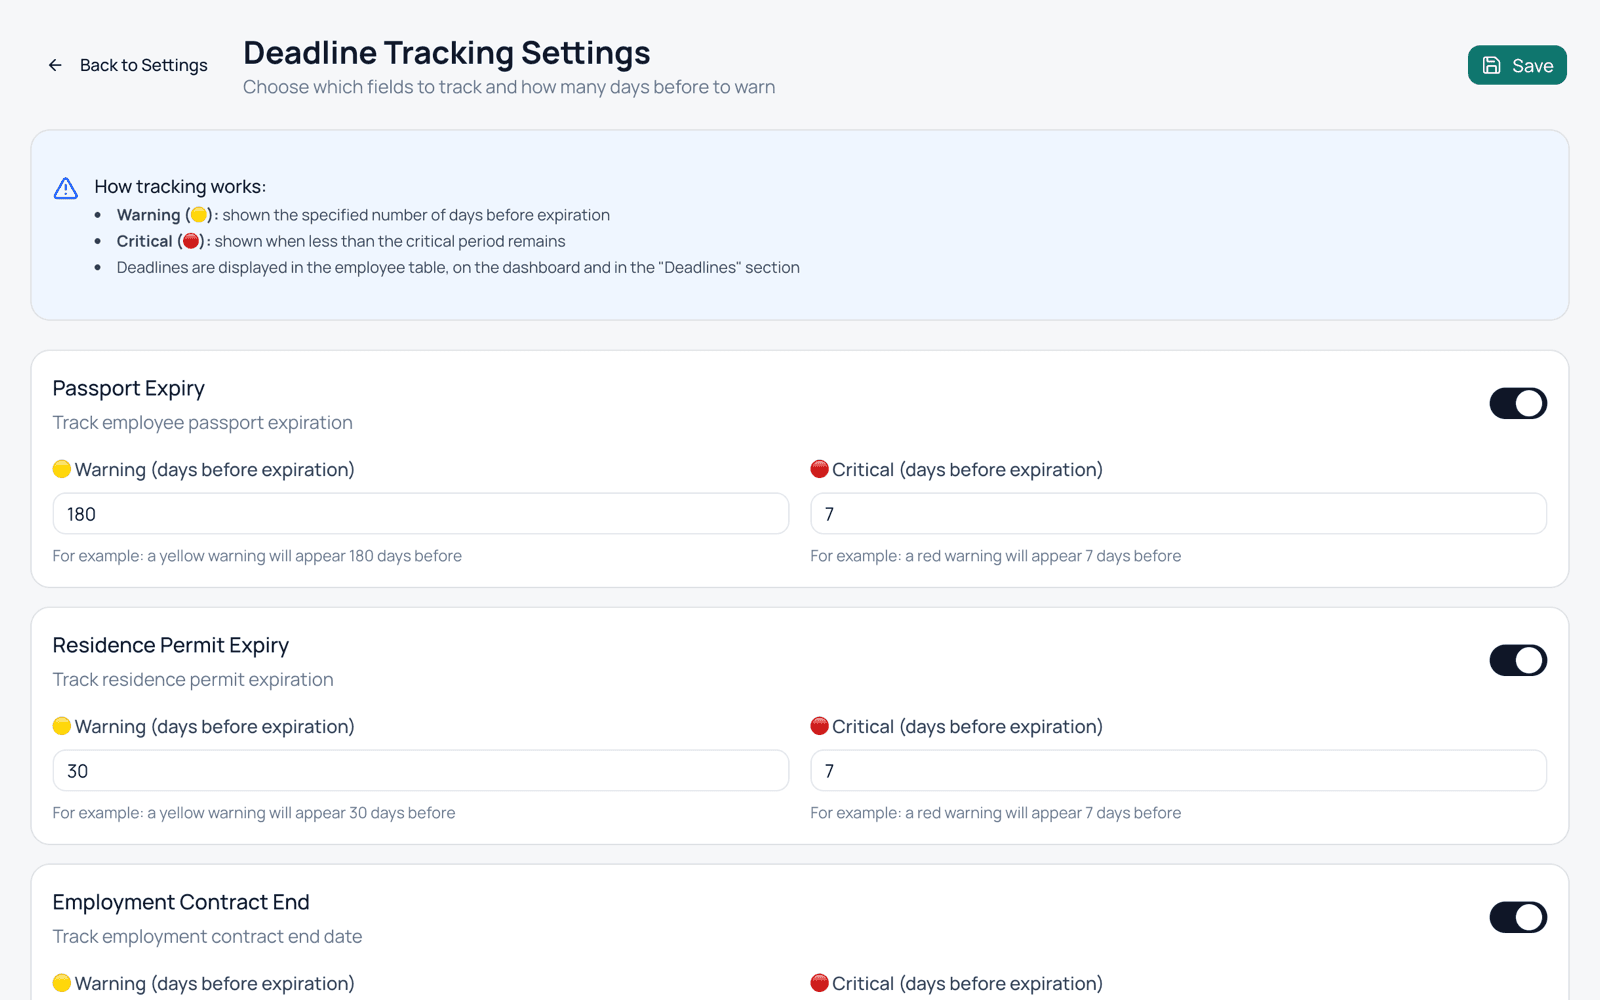
Task: Click the Residence Permit Expiry title
Action: point(171,645)
